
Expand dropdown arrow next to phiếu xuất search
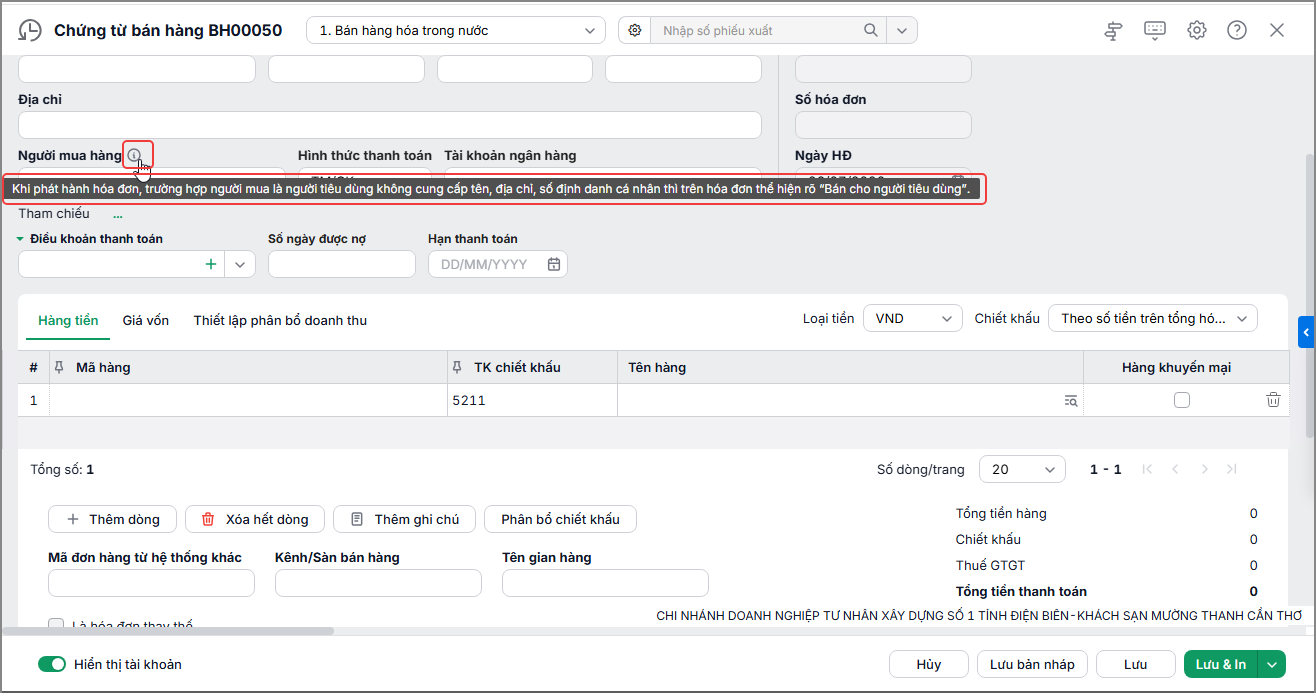902,30
